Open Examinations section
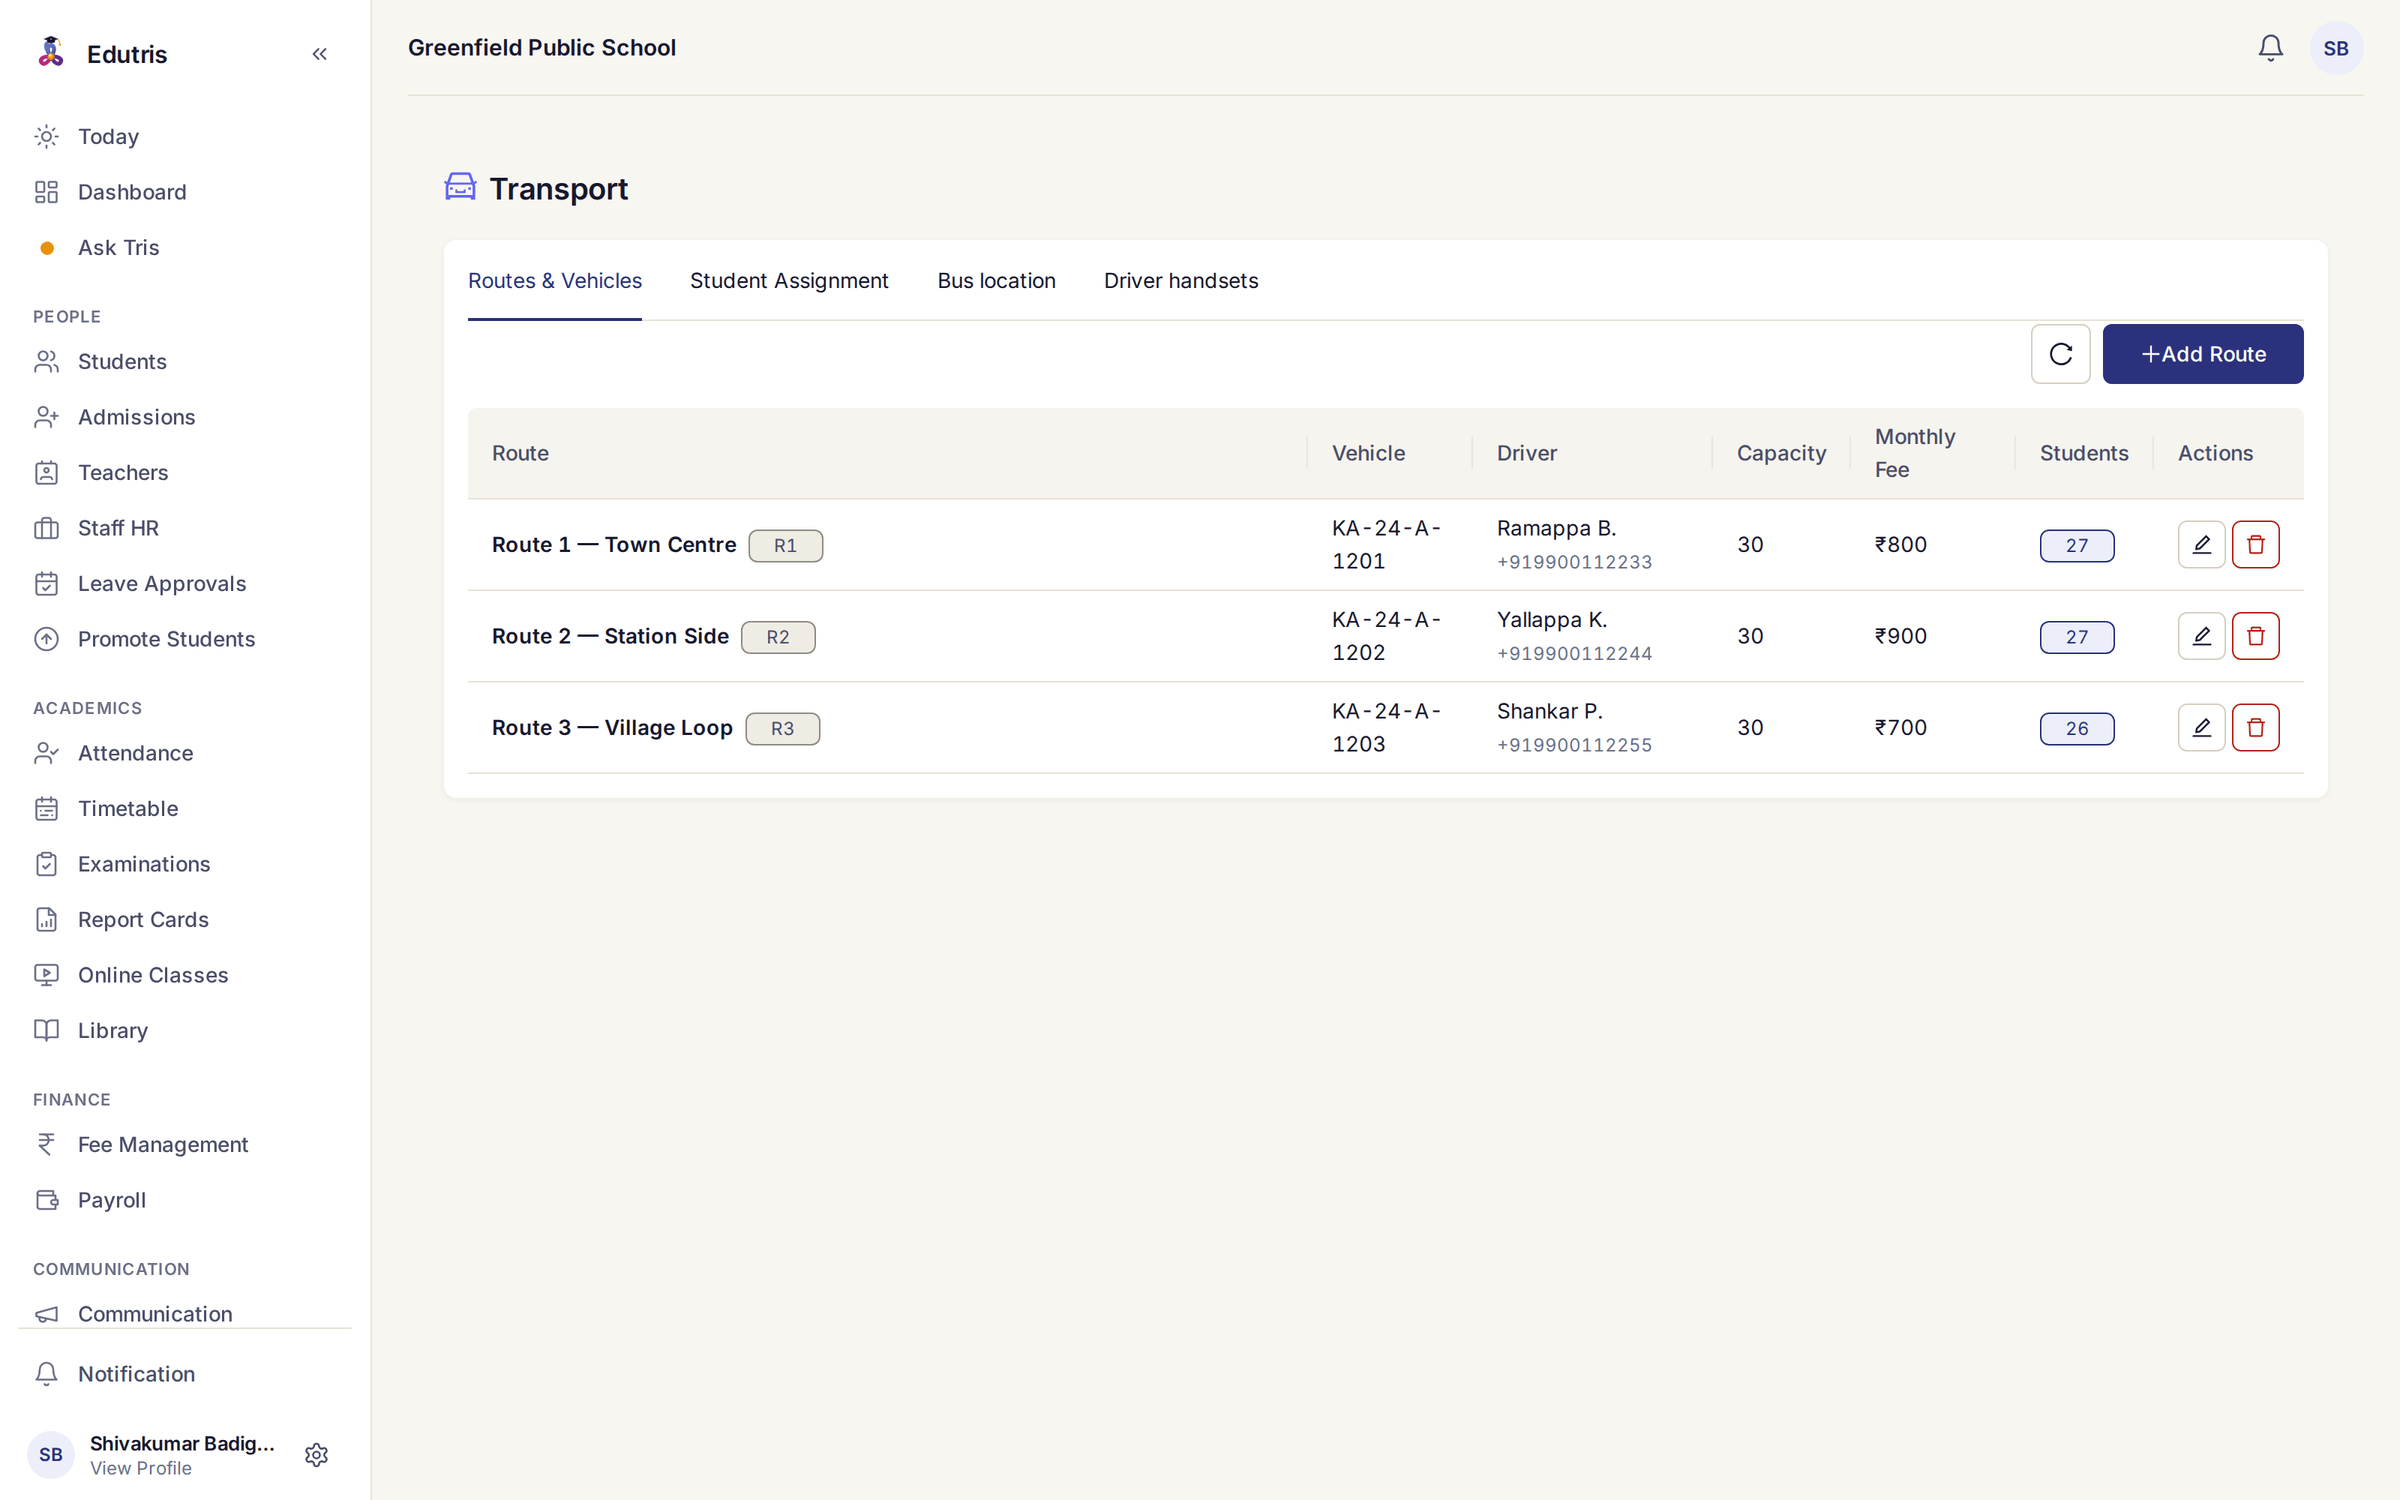2400x1500 pixels. tap(185, 864)
